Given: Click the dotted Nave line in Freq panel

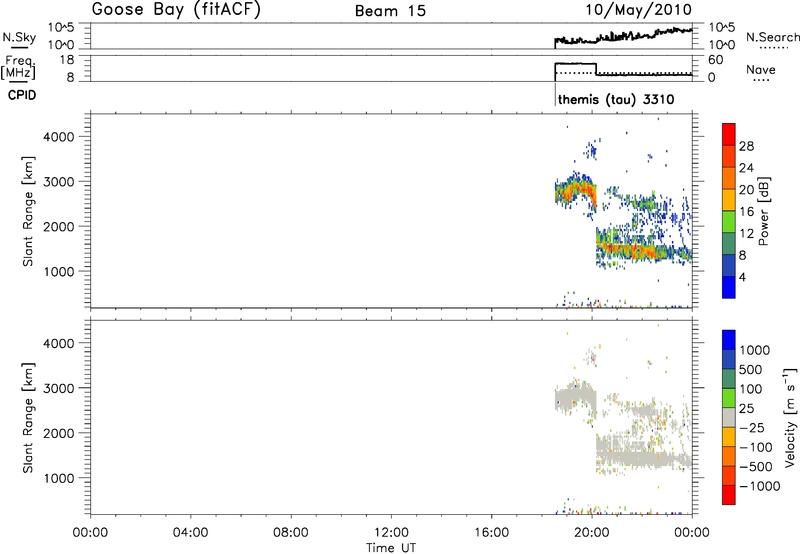Looking at the screenshot, I should pos(623,73).
